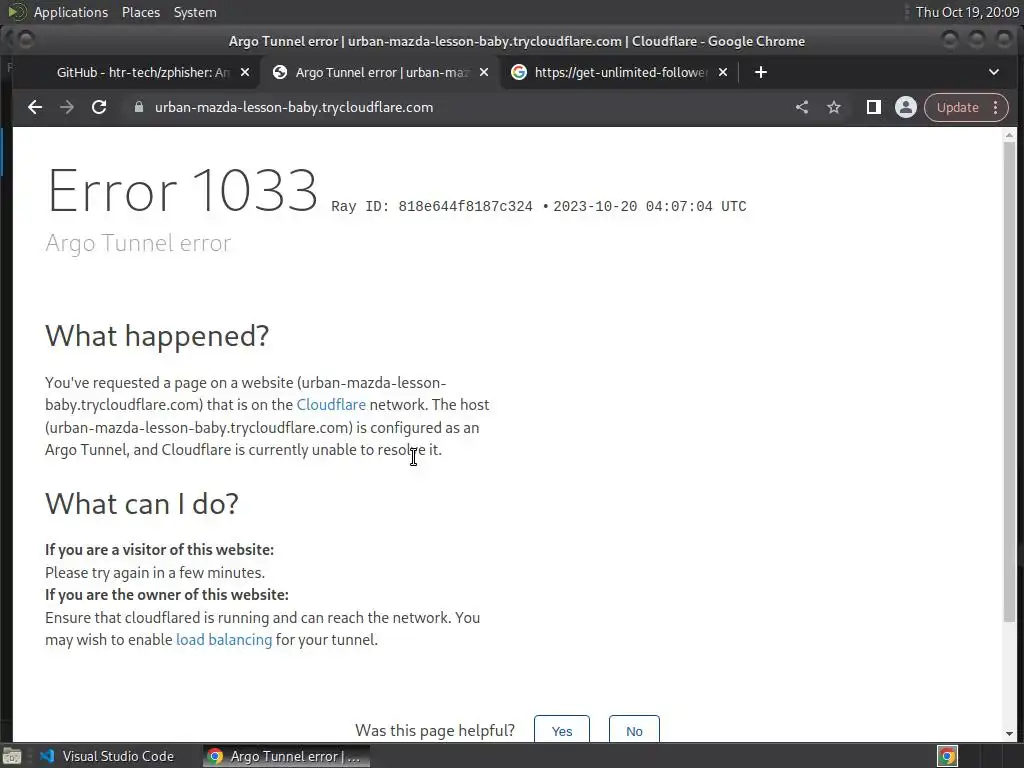Click the Applications menu logo icon

click(x=17, y=12)
